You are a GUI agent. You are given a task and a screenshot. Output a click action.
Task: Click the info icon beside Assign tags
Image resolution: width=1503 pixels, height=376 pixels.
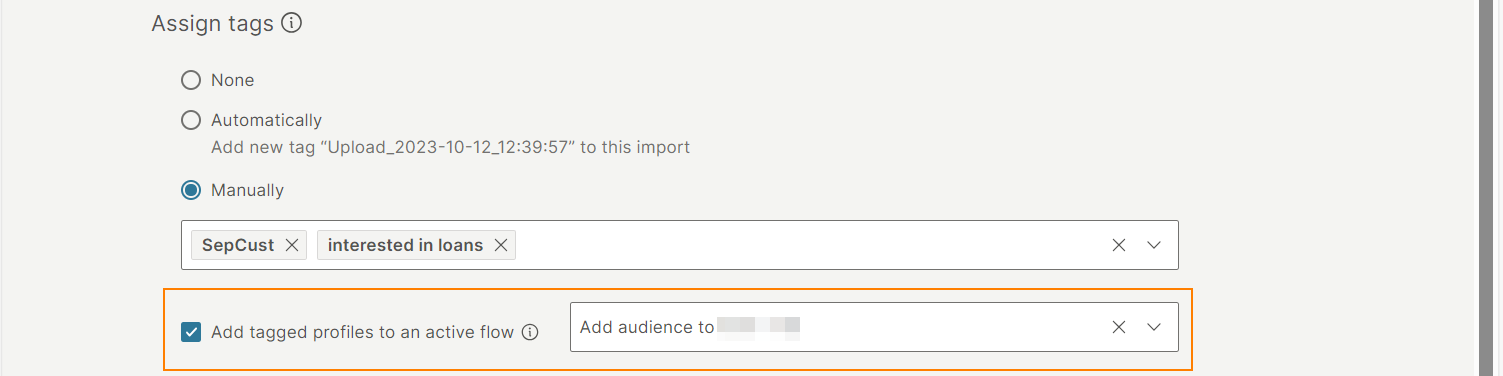pyautogui.click(x=292, y=23)
